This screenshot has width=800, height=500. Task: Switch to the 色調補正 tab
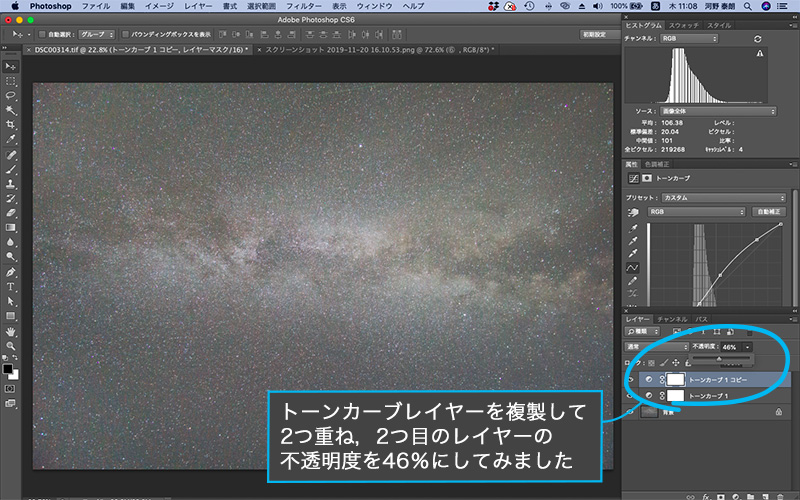tap(657, 164)
